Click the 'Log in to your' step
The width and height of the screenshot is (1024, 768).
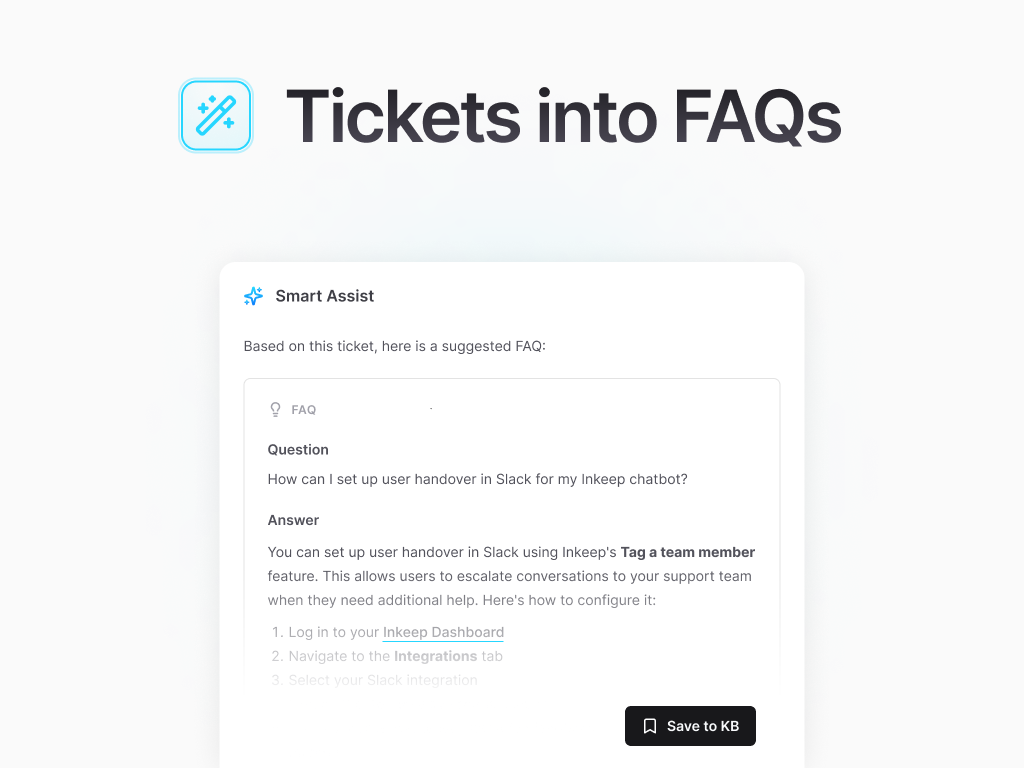(x=333, y=632)
